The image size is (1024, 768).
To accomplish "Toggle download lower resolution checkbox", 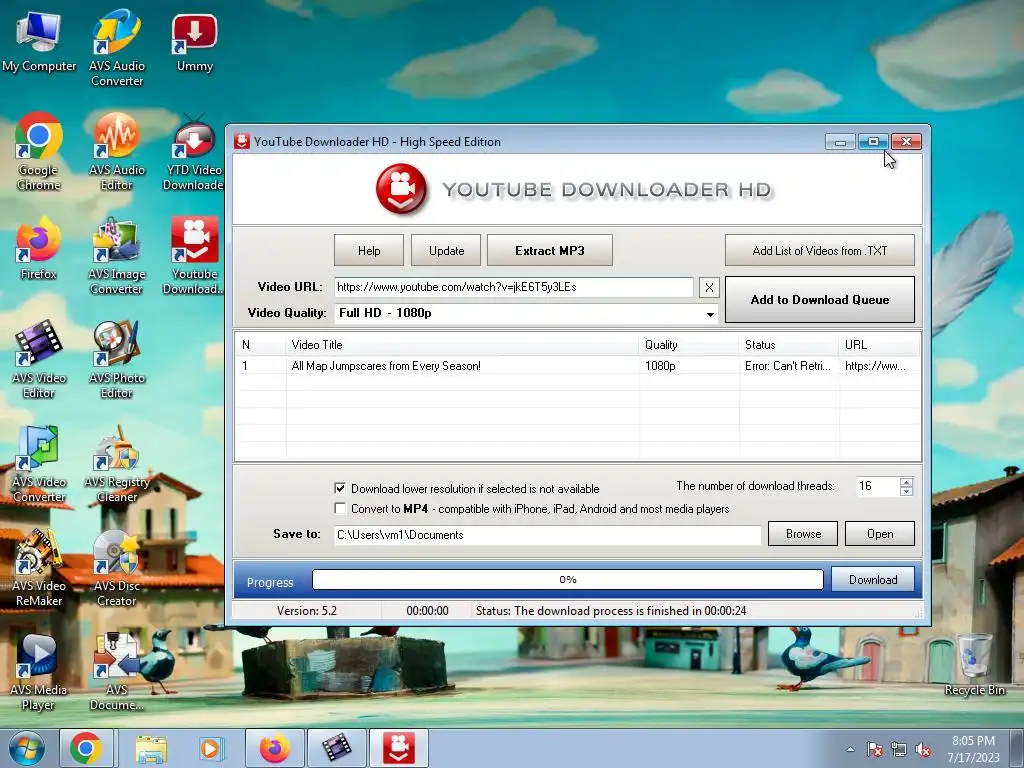I will 340,488.
